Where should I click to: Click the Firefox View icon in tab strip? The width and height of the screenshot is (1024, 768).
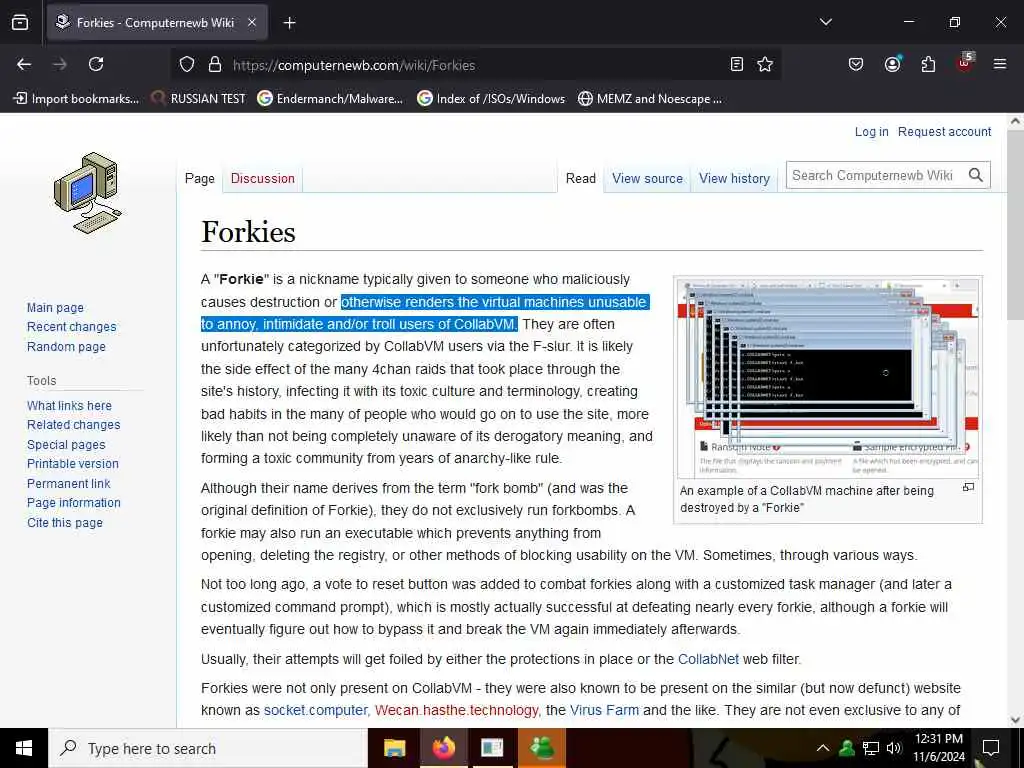click(20, 22)
